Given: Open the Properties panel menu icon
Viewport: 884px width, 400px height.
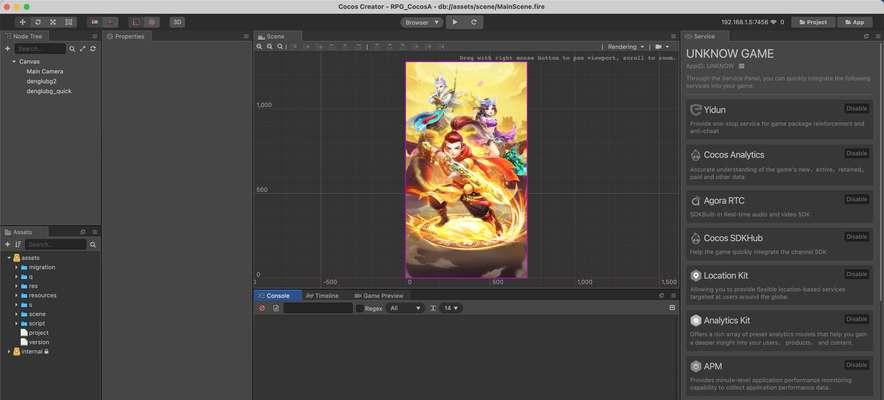Looking at the screenshot, I should pyautogui.click(x=246, y=36).
